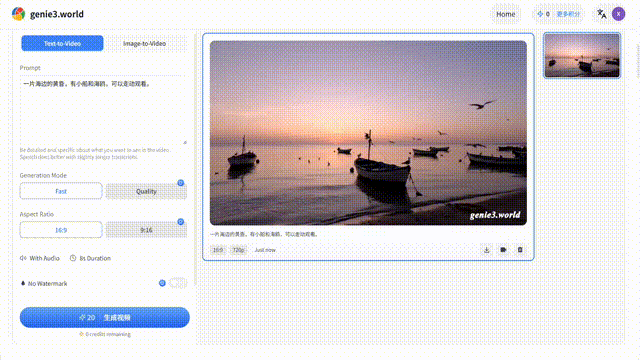640x360 pixels.
Task: Click the 16:9 tag under the video
Action: 218,250
